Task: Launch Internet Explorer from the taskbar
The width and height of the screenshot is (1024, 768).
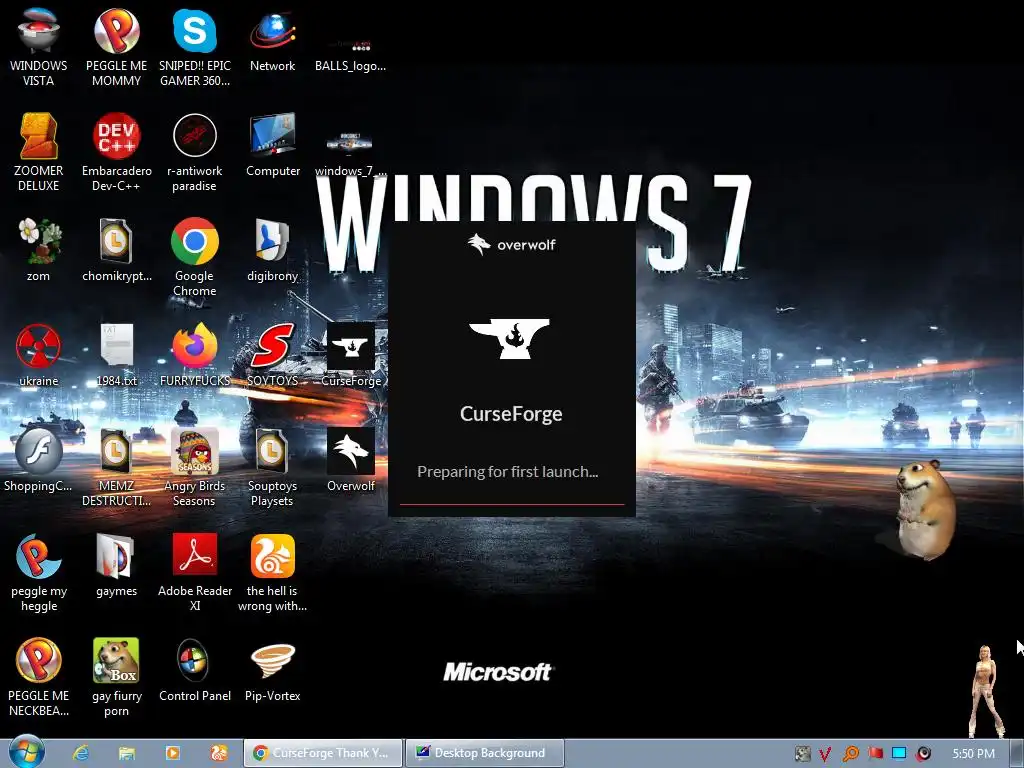Action: click(81, 753)
